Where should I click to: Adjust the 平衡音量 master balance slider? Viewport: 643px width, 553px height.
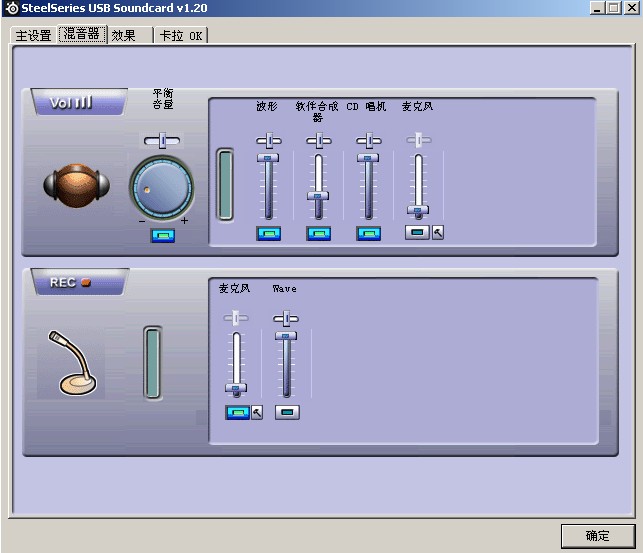pos(162,141)
